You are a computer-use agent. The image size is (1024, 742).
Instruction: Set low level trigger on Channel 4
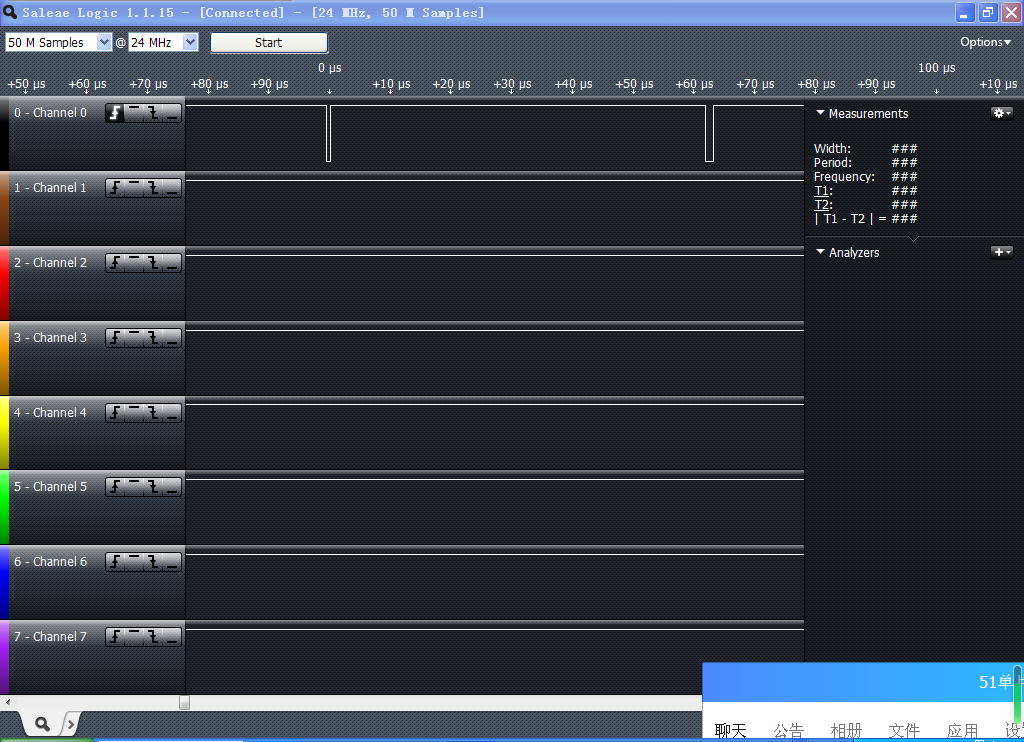coord(172,413)
